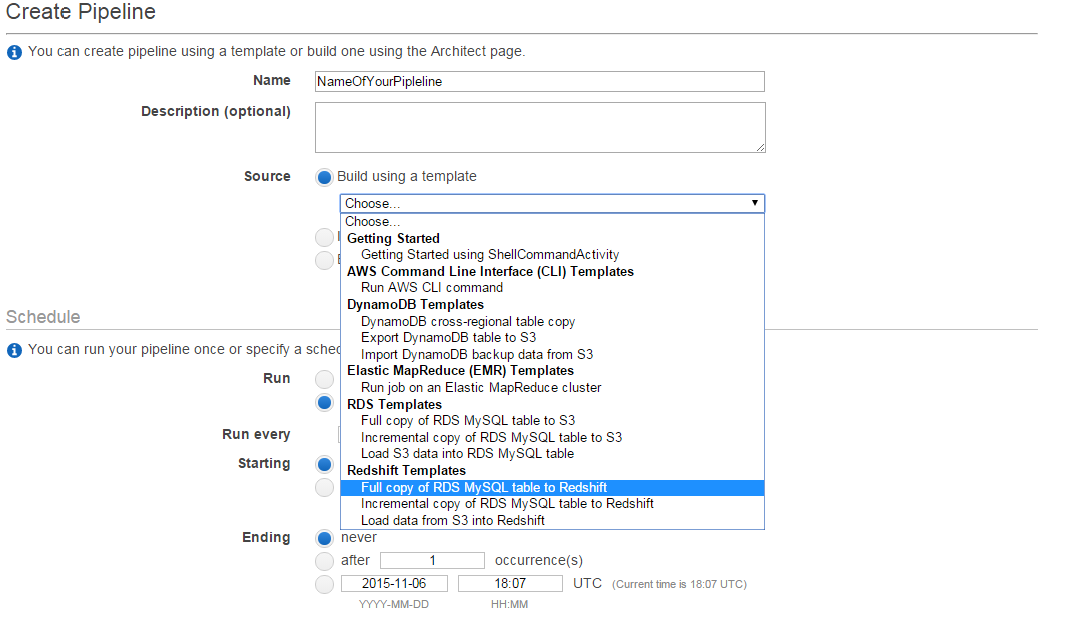Click the pipeline Name text field

539,82
